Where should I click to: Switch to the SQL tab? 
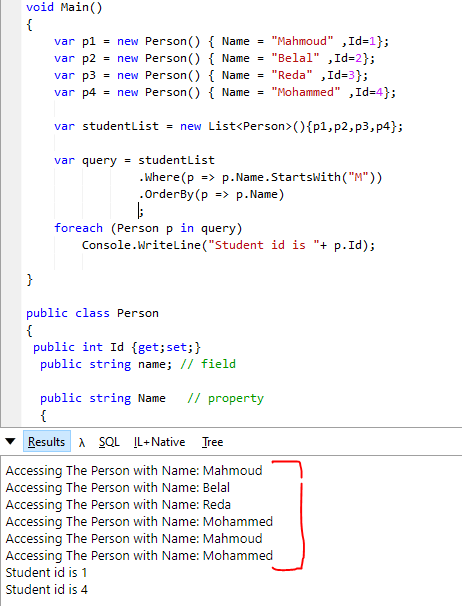109,442
